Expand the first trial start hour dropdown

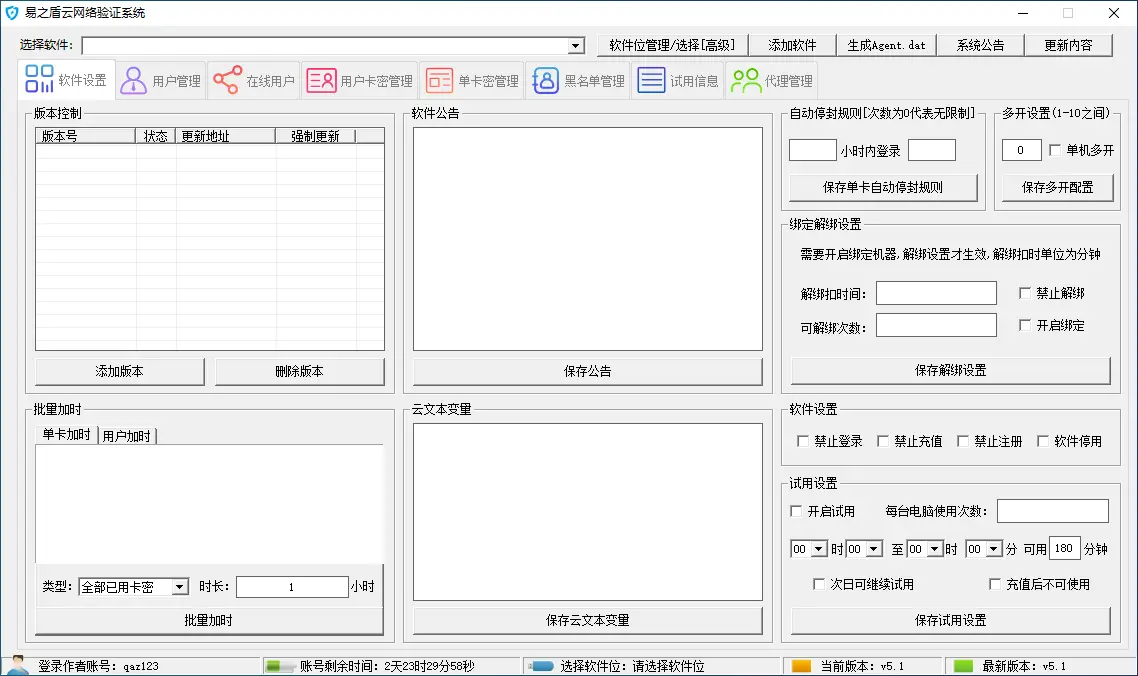(x=819, y=549)
